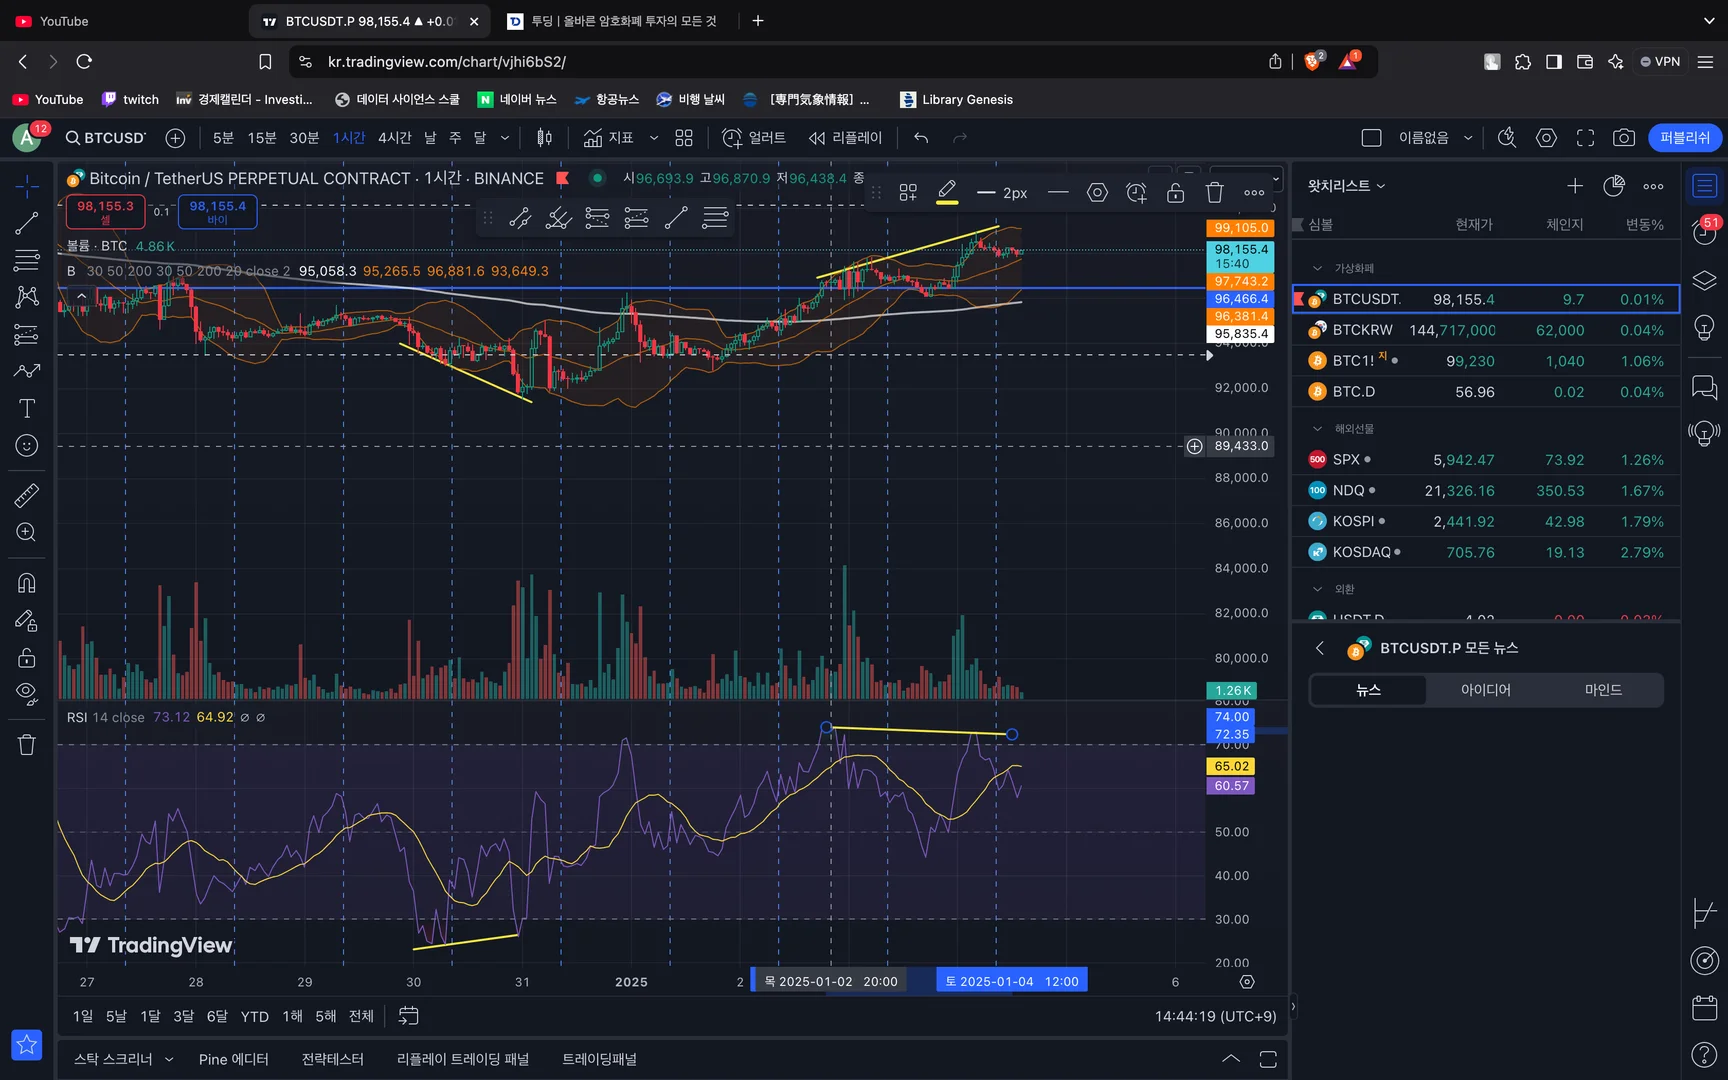Screen dimensions: 1728x1080
Task: Expand the 왓치리스트 watchlist dropdown
Action: (1346, 186)
